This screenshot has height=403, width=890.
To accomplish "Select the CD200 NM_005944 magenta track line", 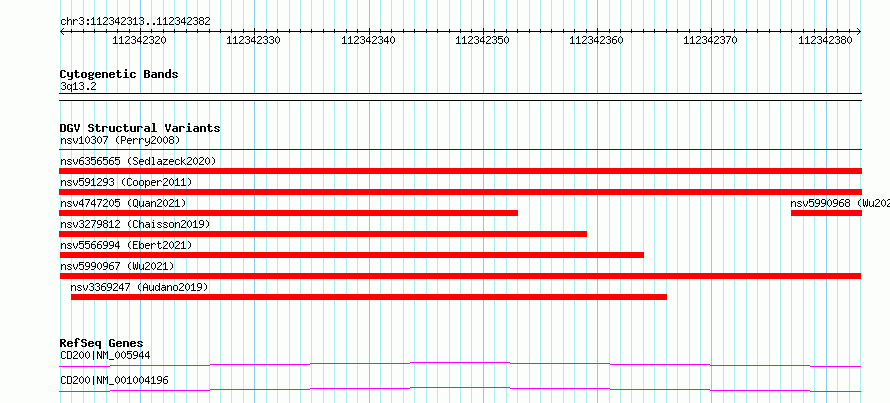I will pos(461,364).
